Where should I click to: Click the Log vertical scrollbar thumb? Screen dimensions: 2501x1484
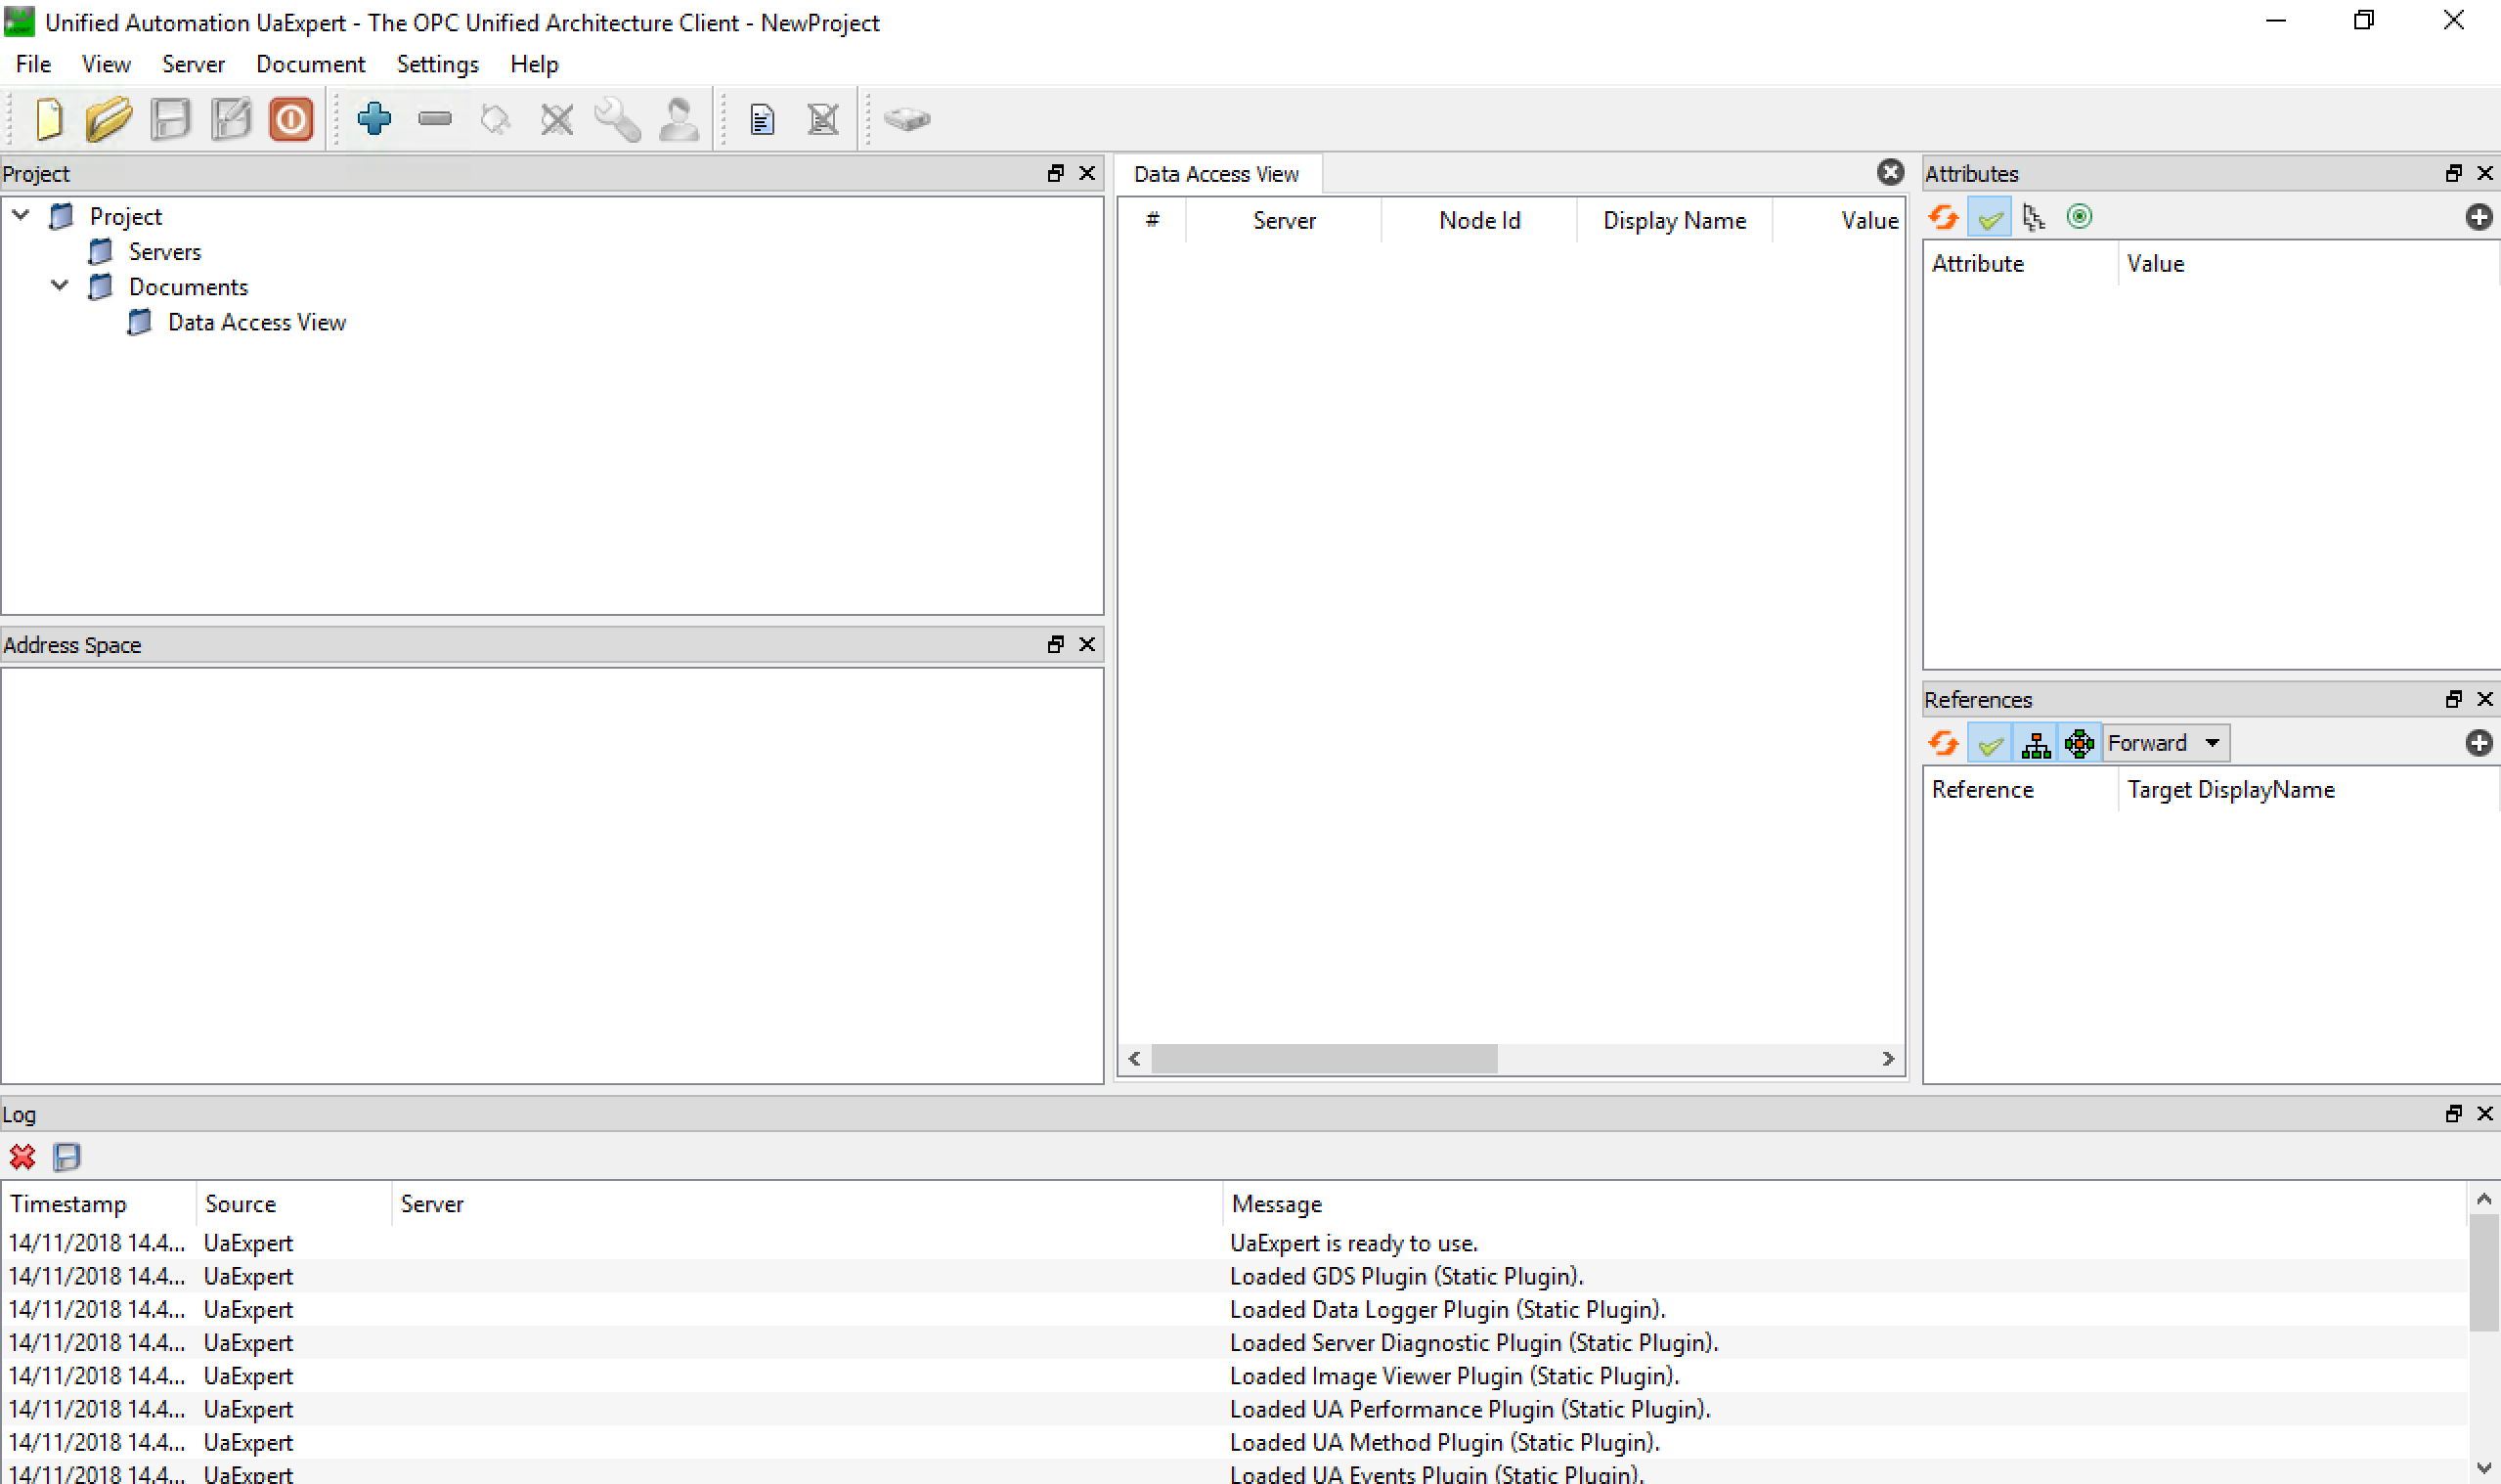[2484, 1274]
